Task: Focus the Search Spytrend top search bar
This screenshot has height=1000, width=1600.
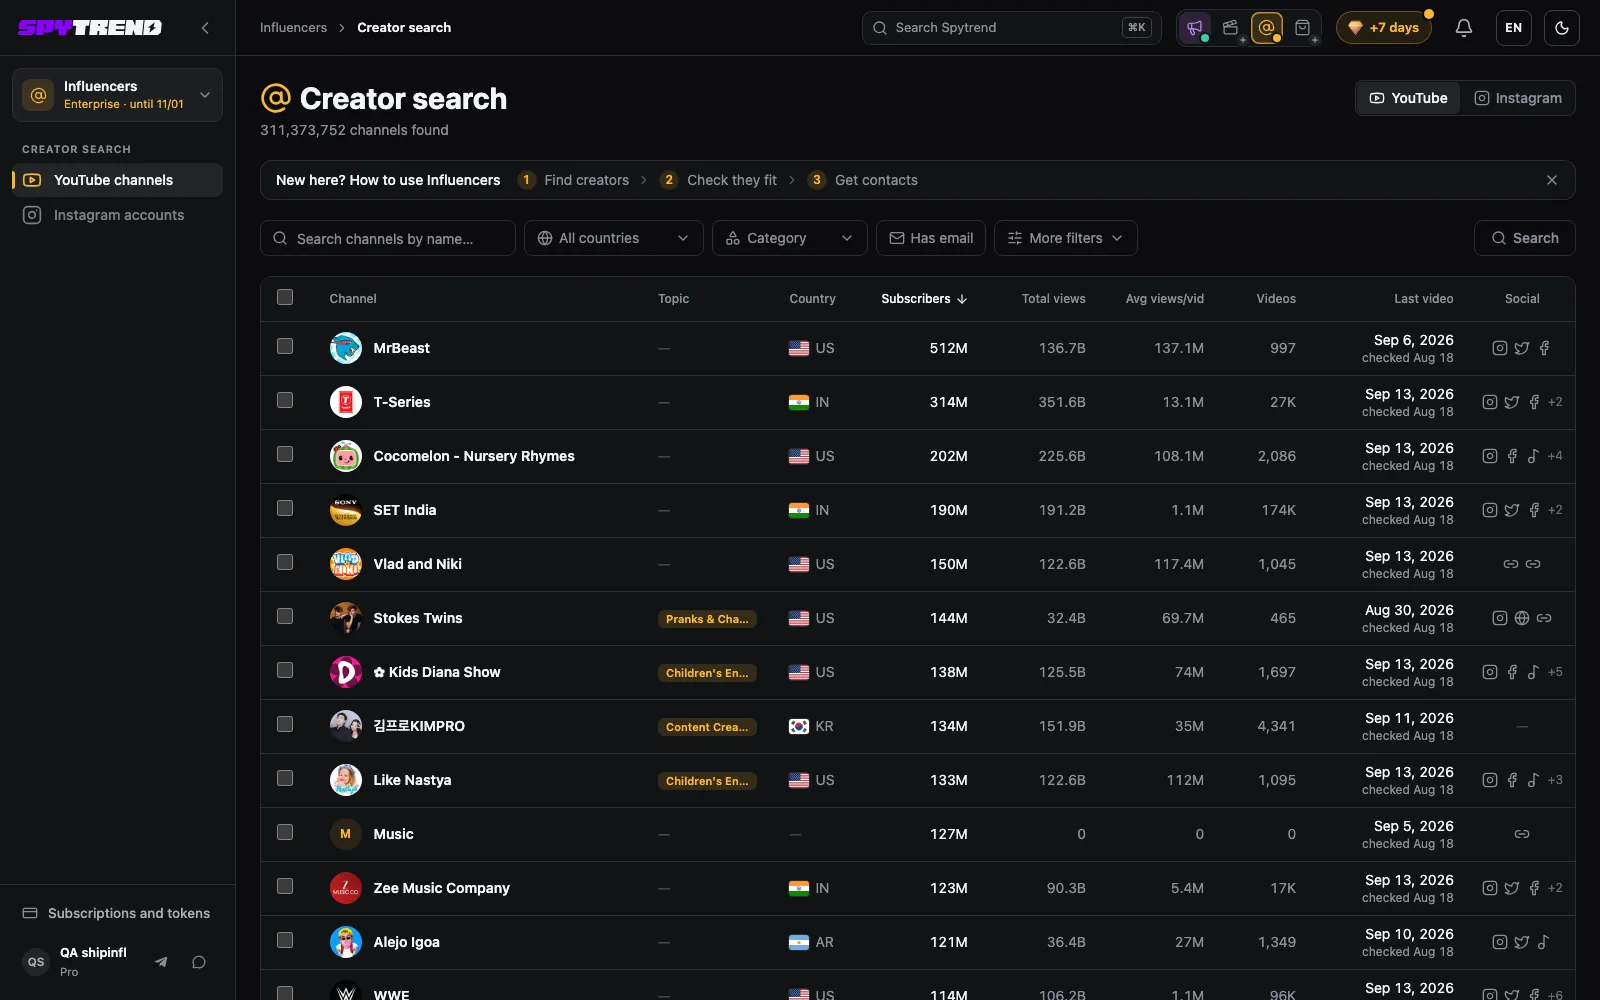Action: (x=1011, y=28)
